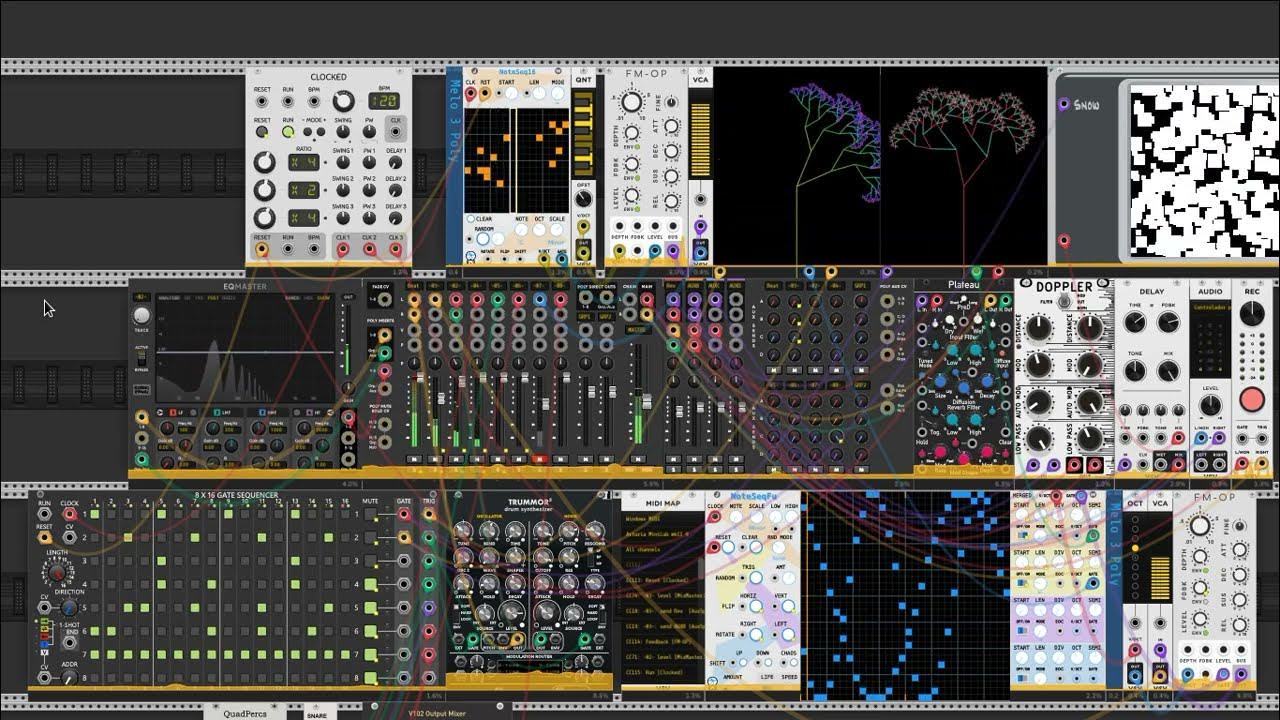
Task: Click the red mute button on MixMaster
Action: click(x=542, y=459)
